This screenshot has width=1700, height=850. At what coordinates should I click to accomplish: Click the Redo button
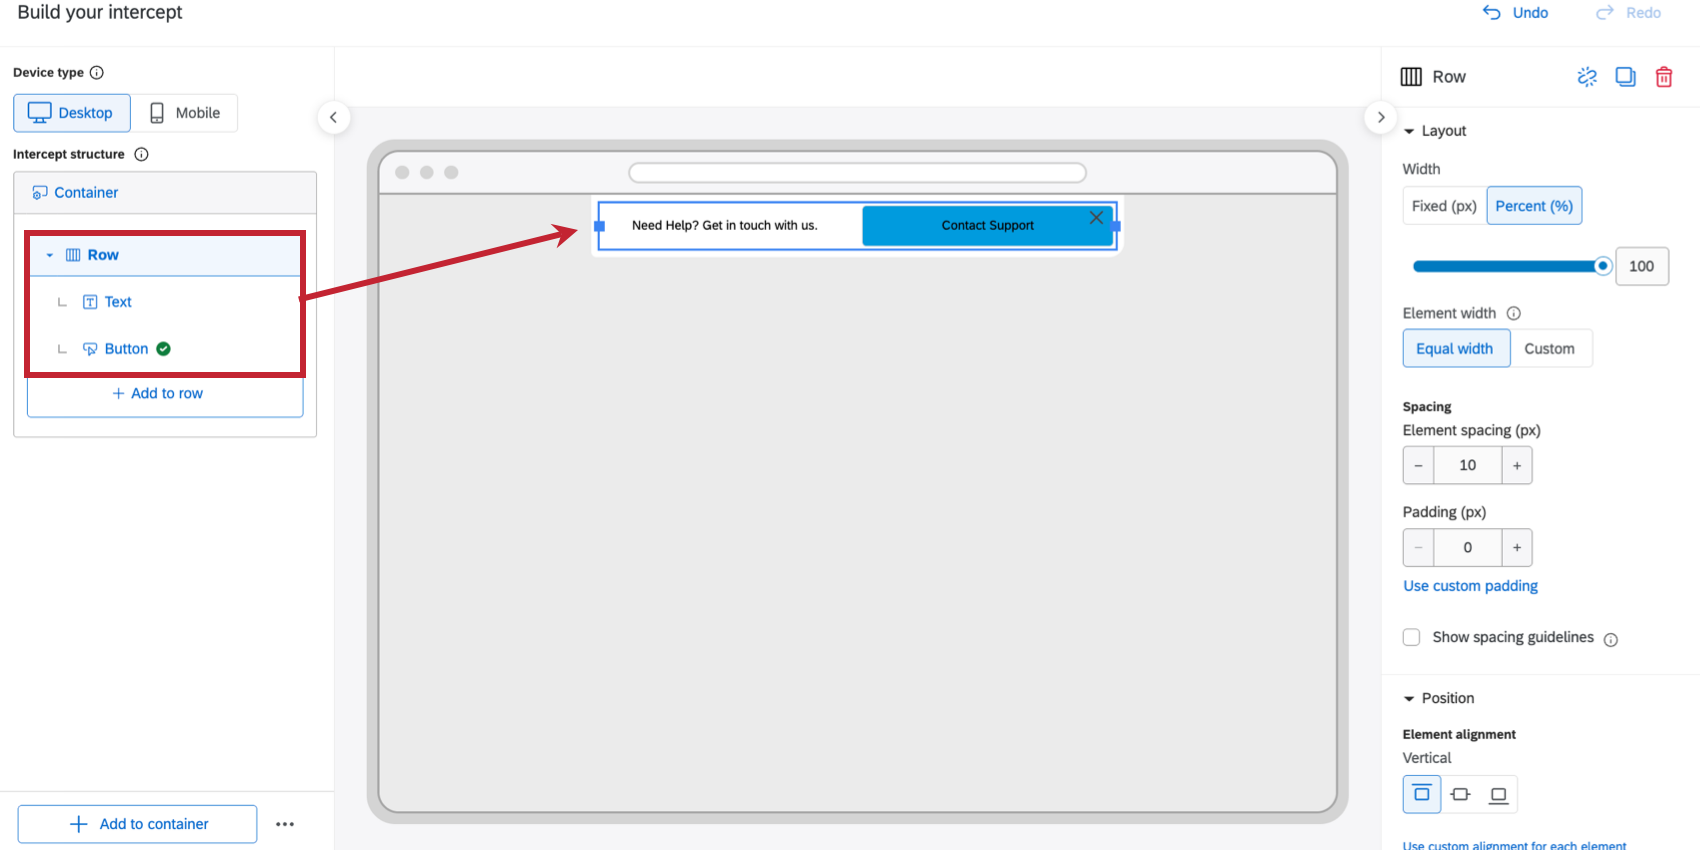[1628, 13]
